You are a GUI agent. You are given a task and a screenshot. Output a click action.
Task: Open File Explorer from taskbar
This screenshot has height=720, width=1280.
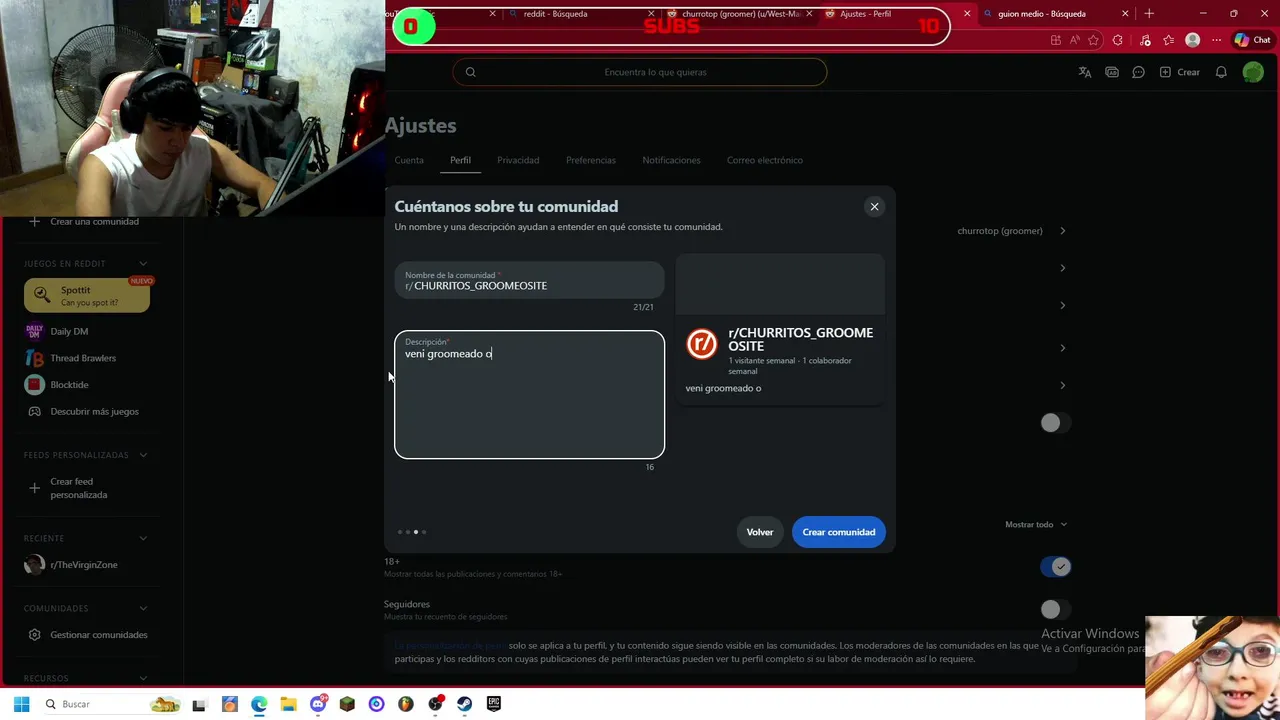tap(288, 704)
